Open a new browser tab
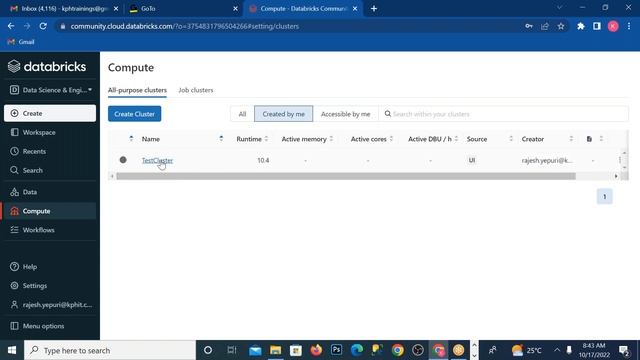Viewport: 640px width, 360px height. click(x=374, y=9)
